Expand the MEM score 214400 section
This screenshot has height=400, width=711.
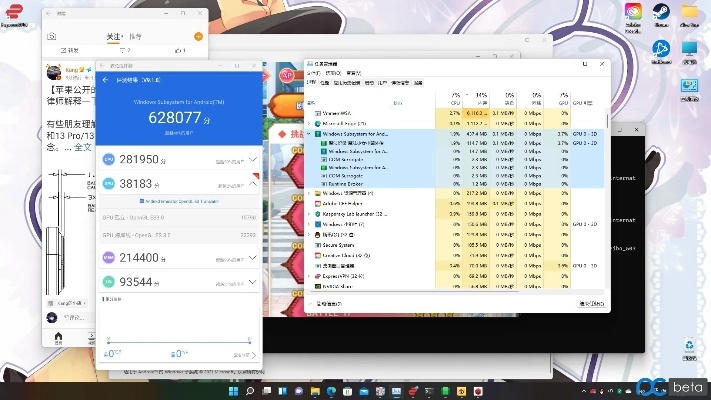click(x=253, y=258)
